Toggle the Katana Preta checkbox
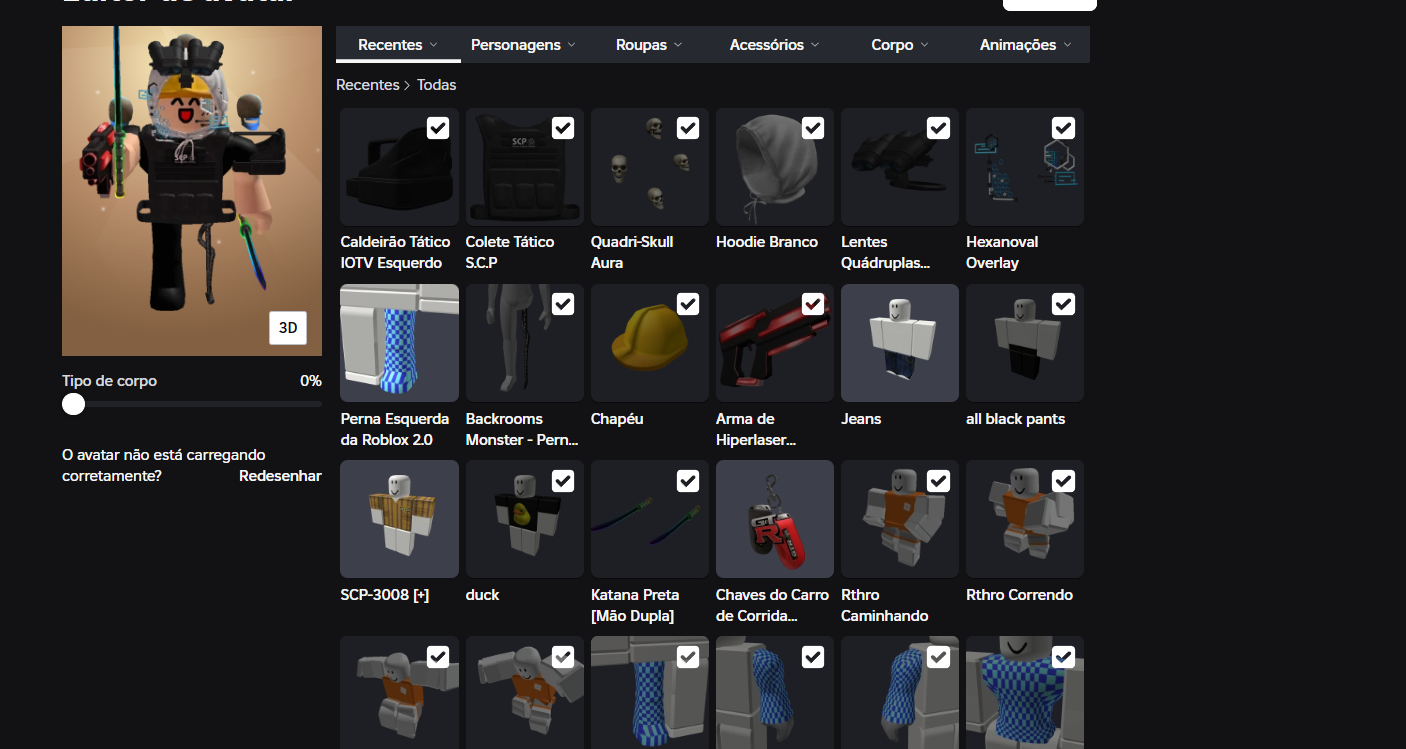This screenshot has height=749, width=1406. [688, 481]
